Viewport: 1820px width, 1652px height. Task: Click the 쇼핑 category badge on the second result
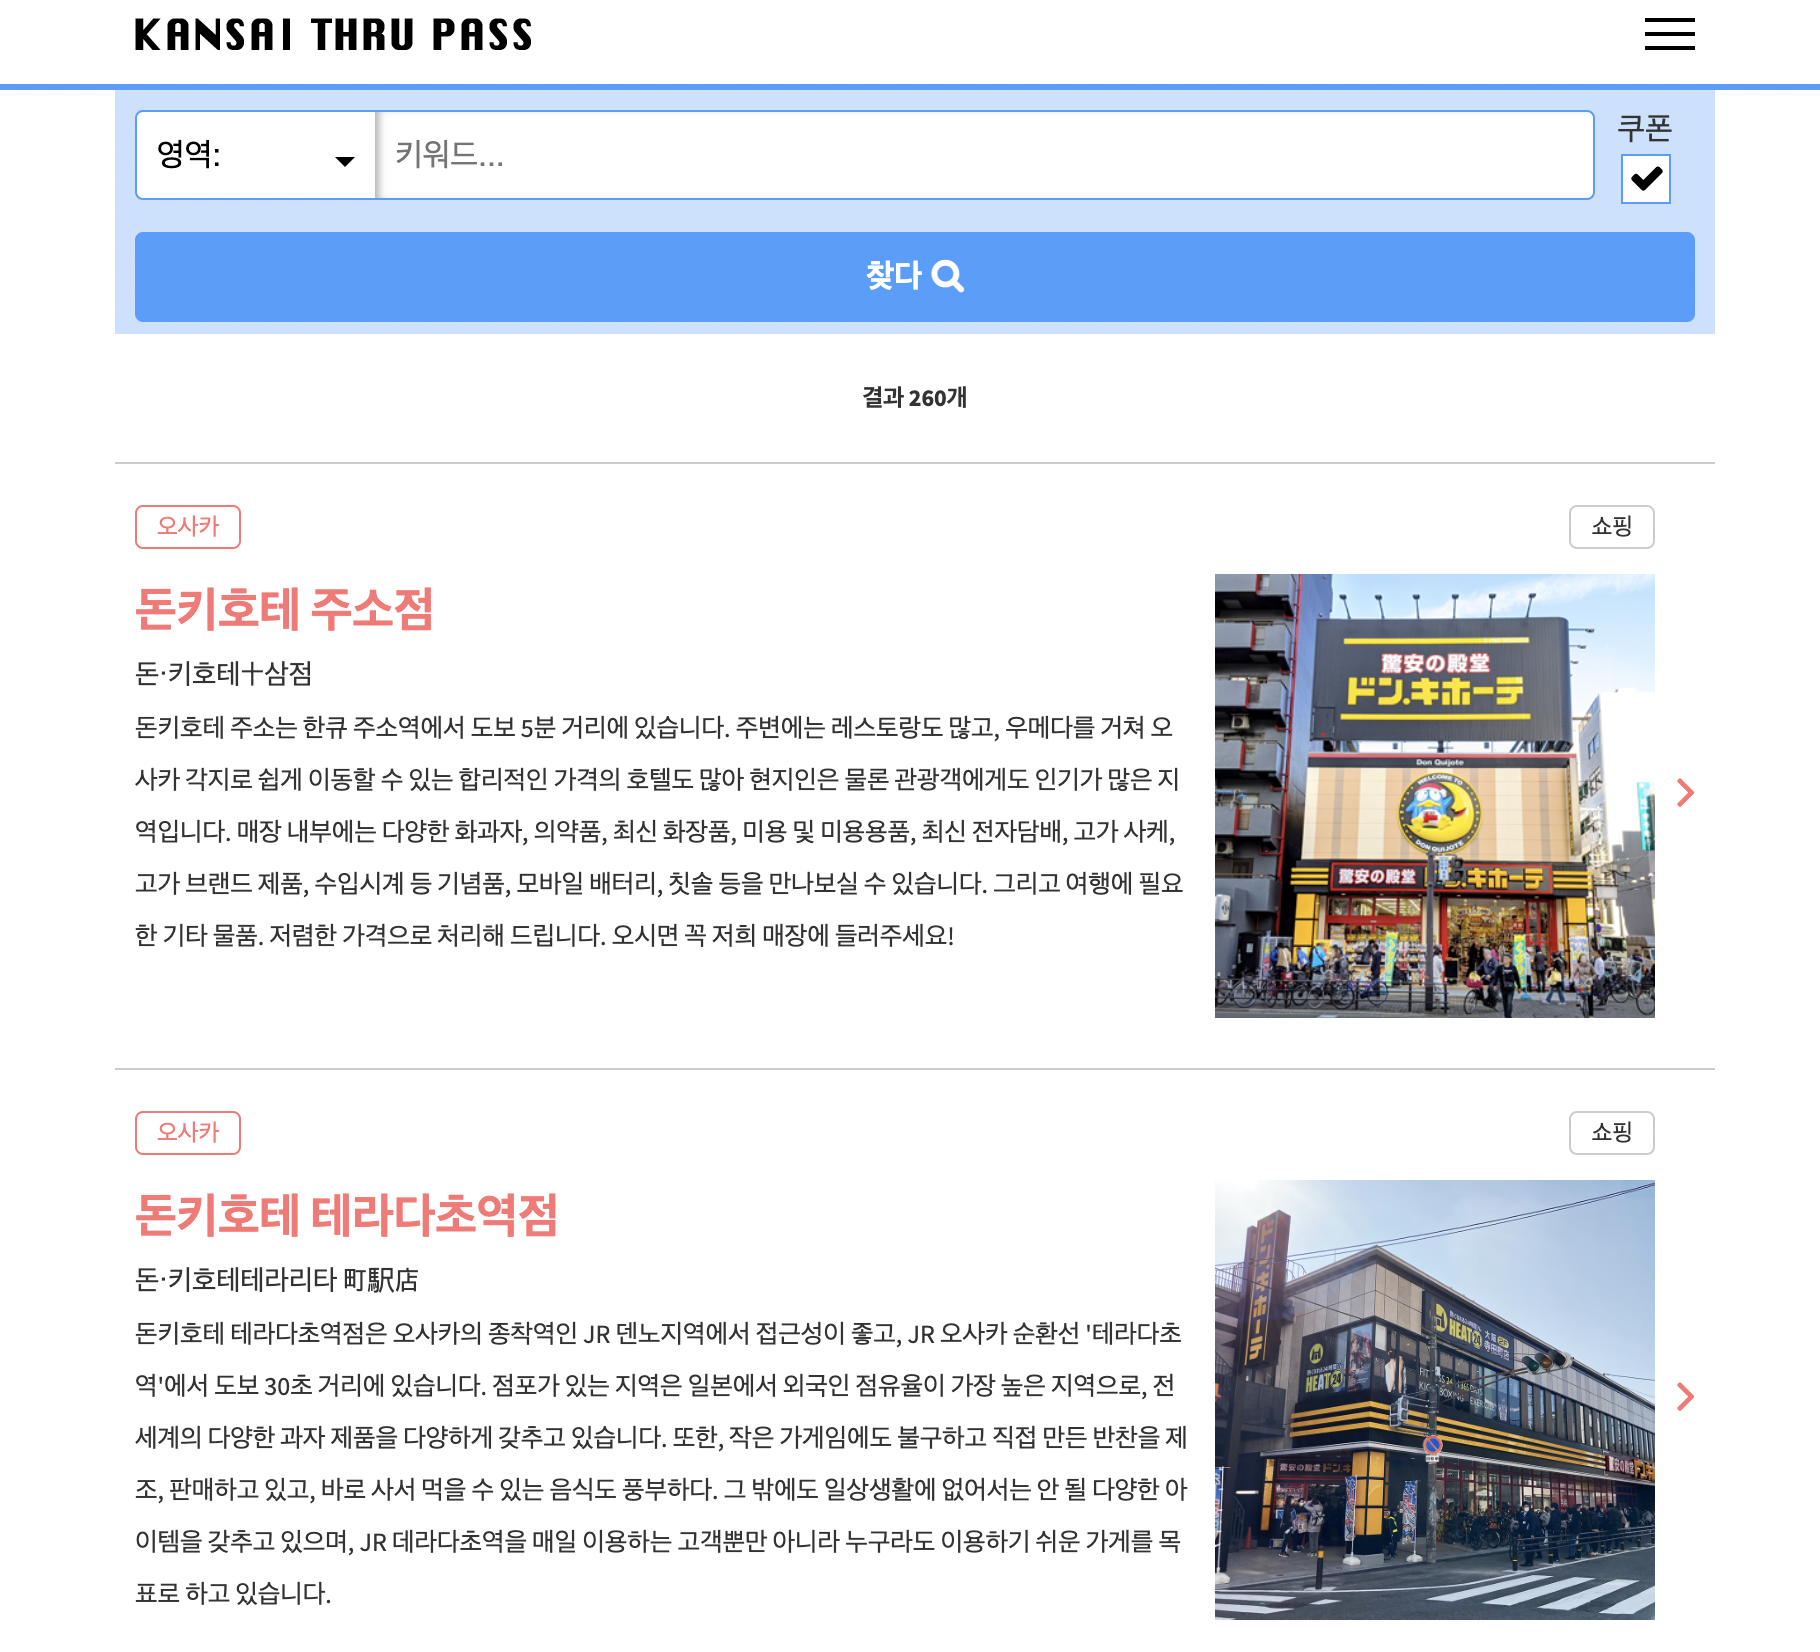coord(1611,1133)
